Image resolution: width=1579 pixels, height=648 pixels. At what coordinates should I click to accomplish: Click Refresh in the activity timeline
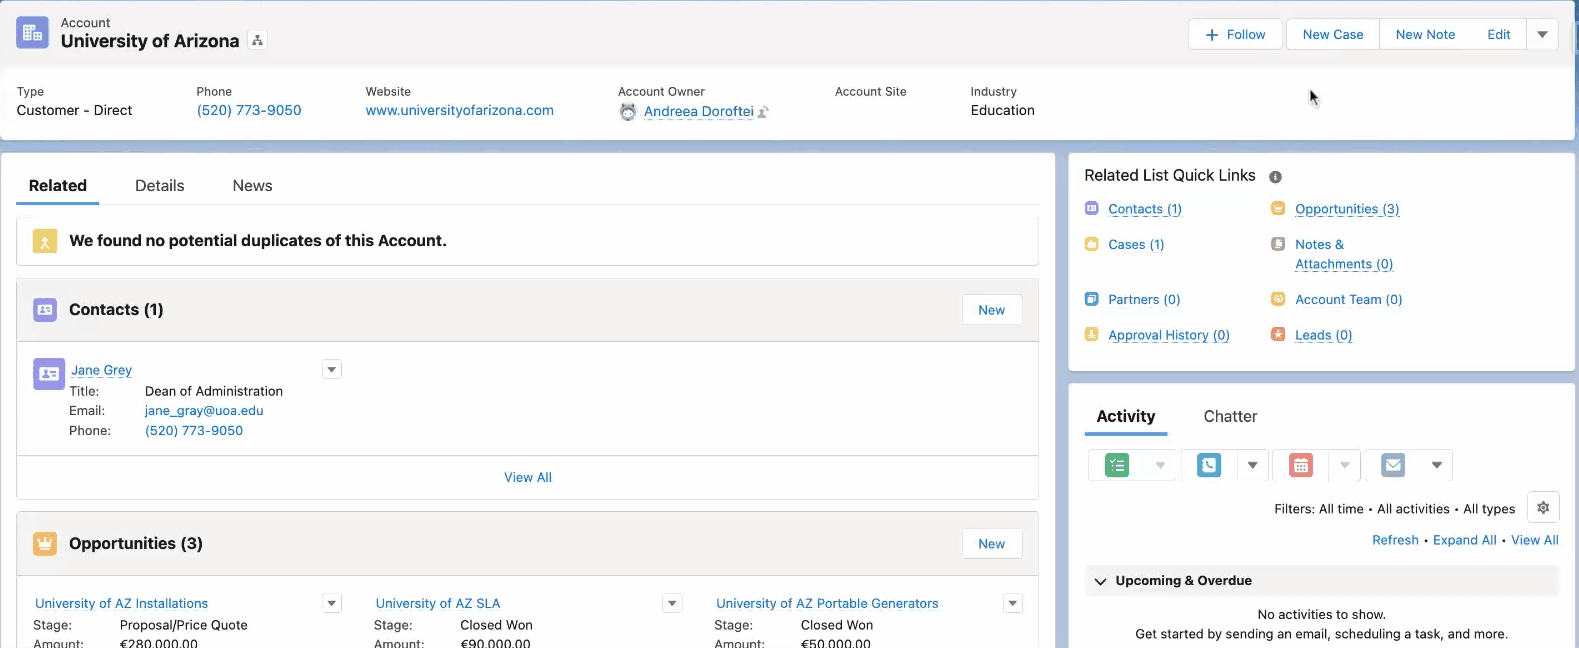pyautogui.click(x=1395, y=540)
